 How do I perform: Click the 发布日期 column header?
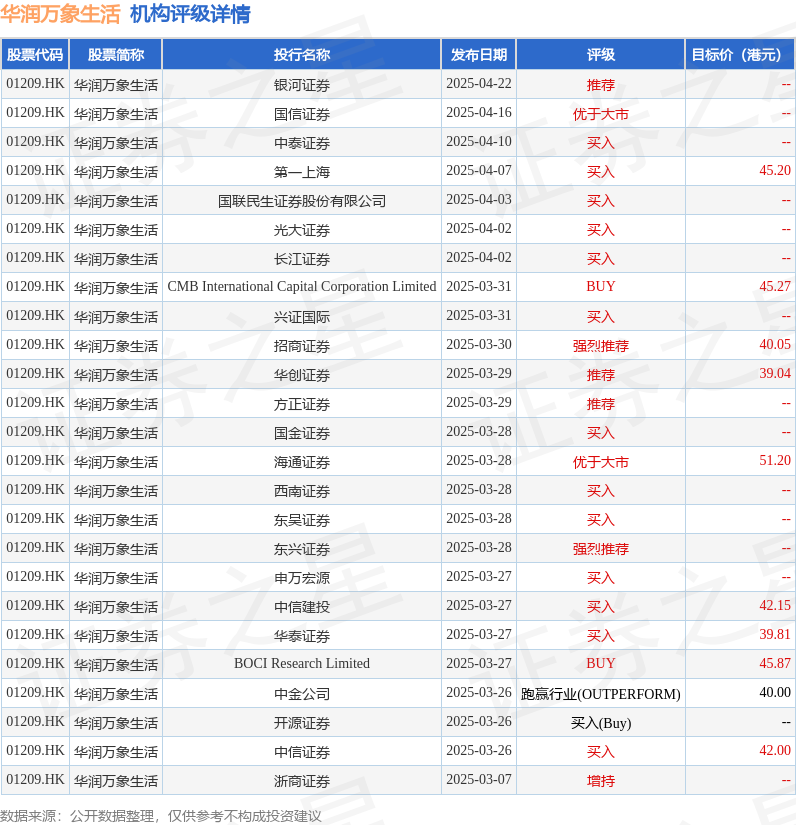(x=479, y=55)
